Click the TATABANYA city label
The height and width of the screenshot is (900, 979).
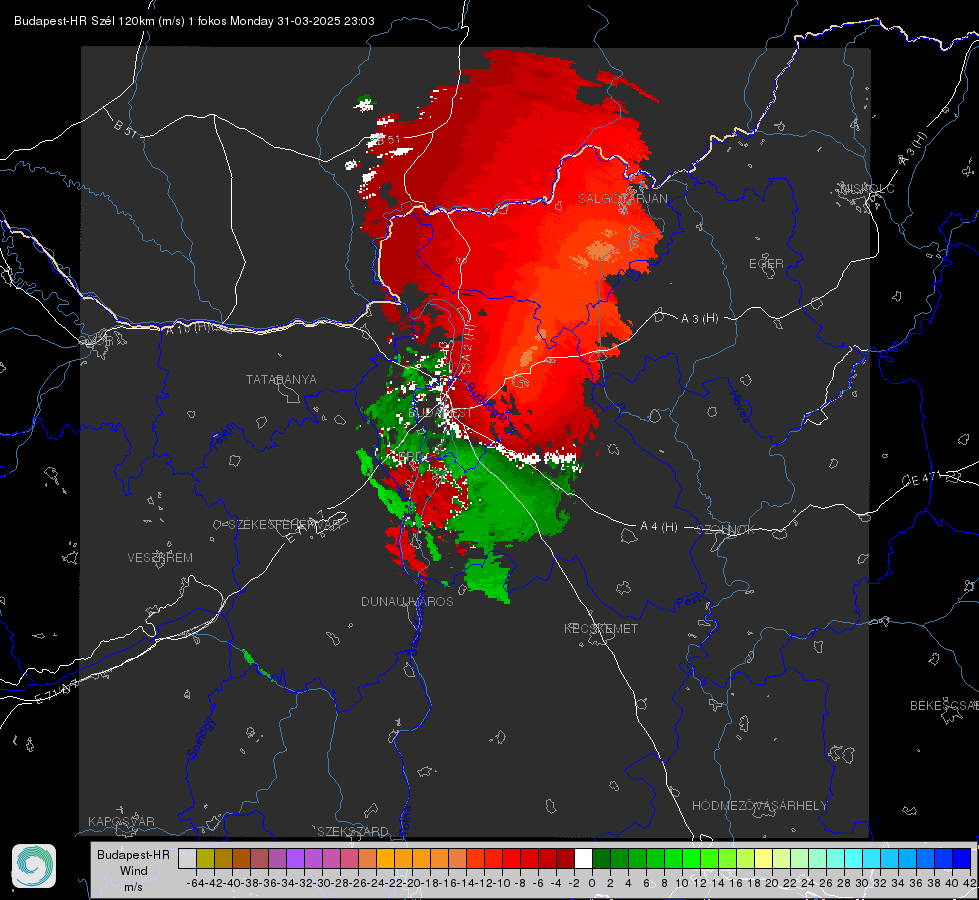(x=281, y=380)
